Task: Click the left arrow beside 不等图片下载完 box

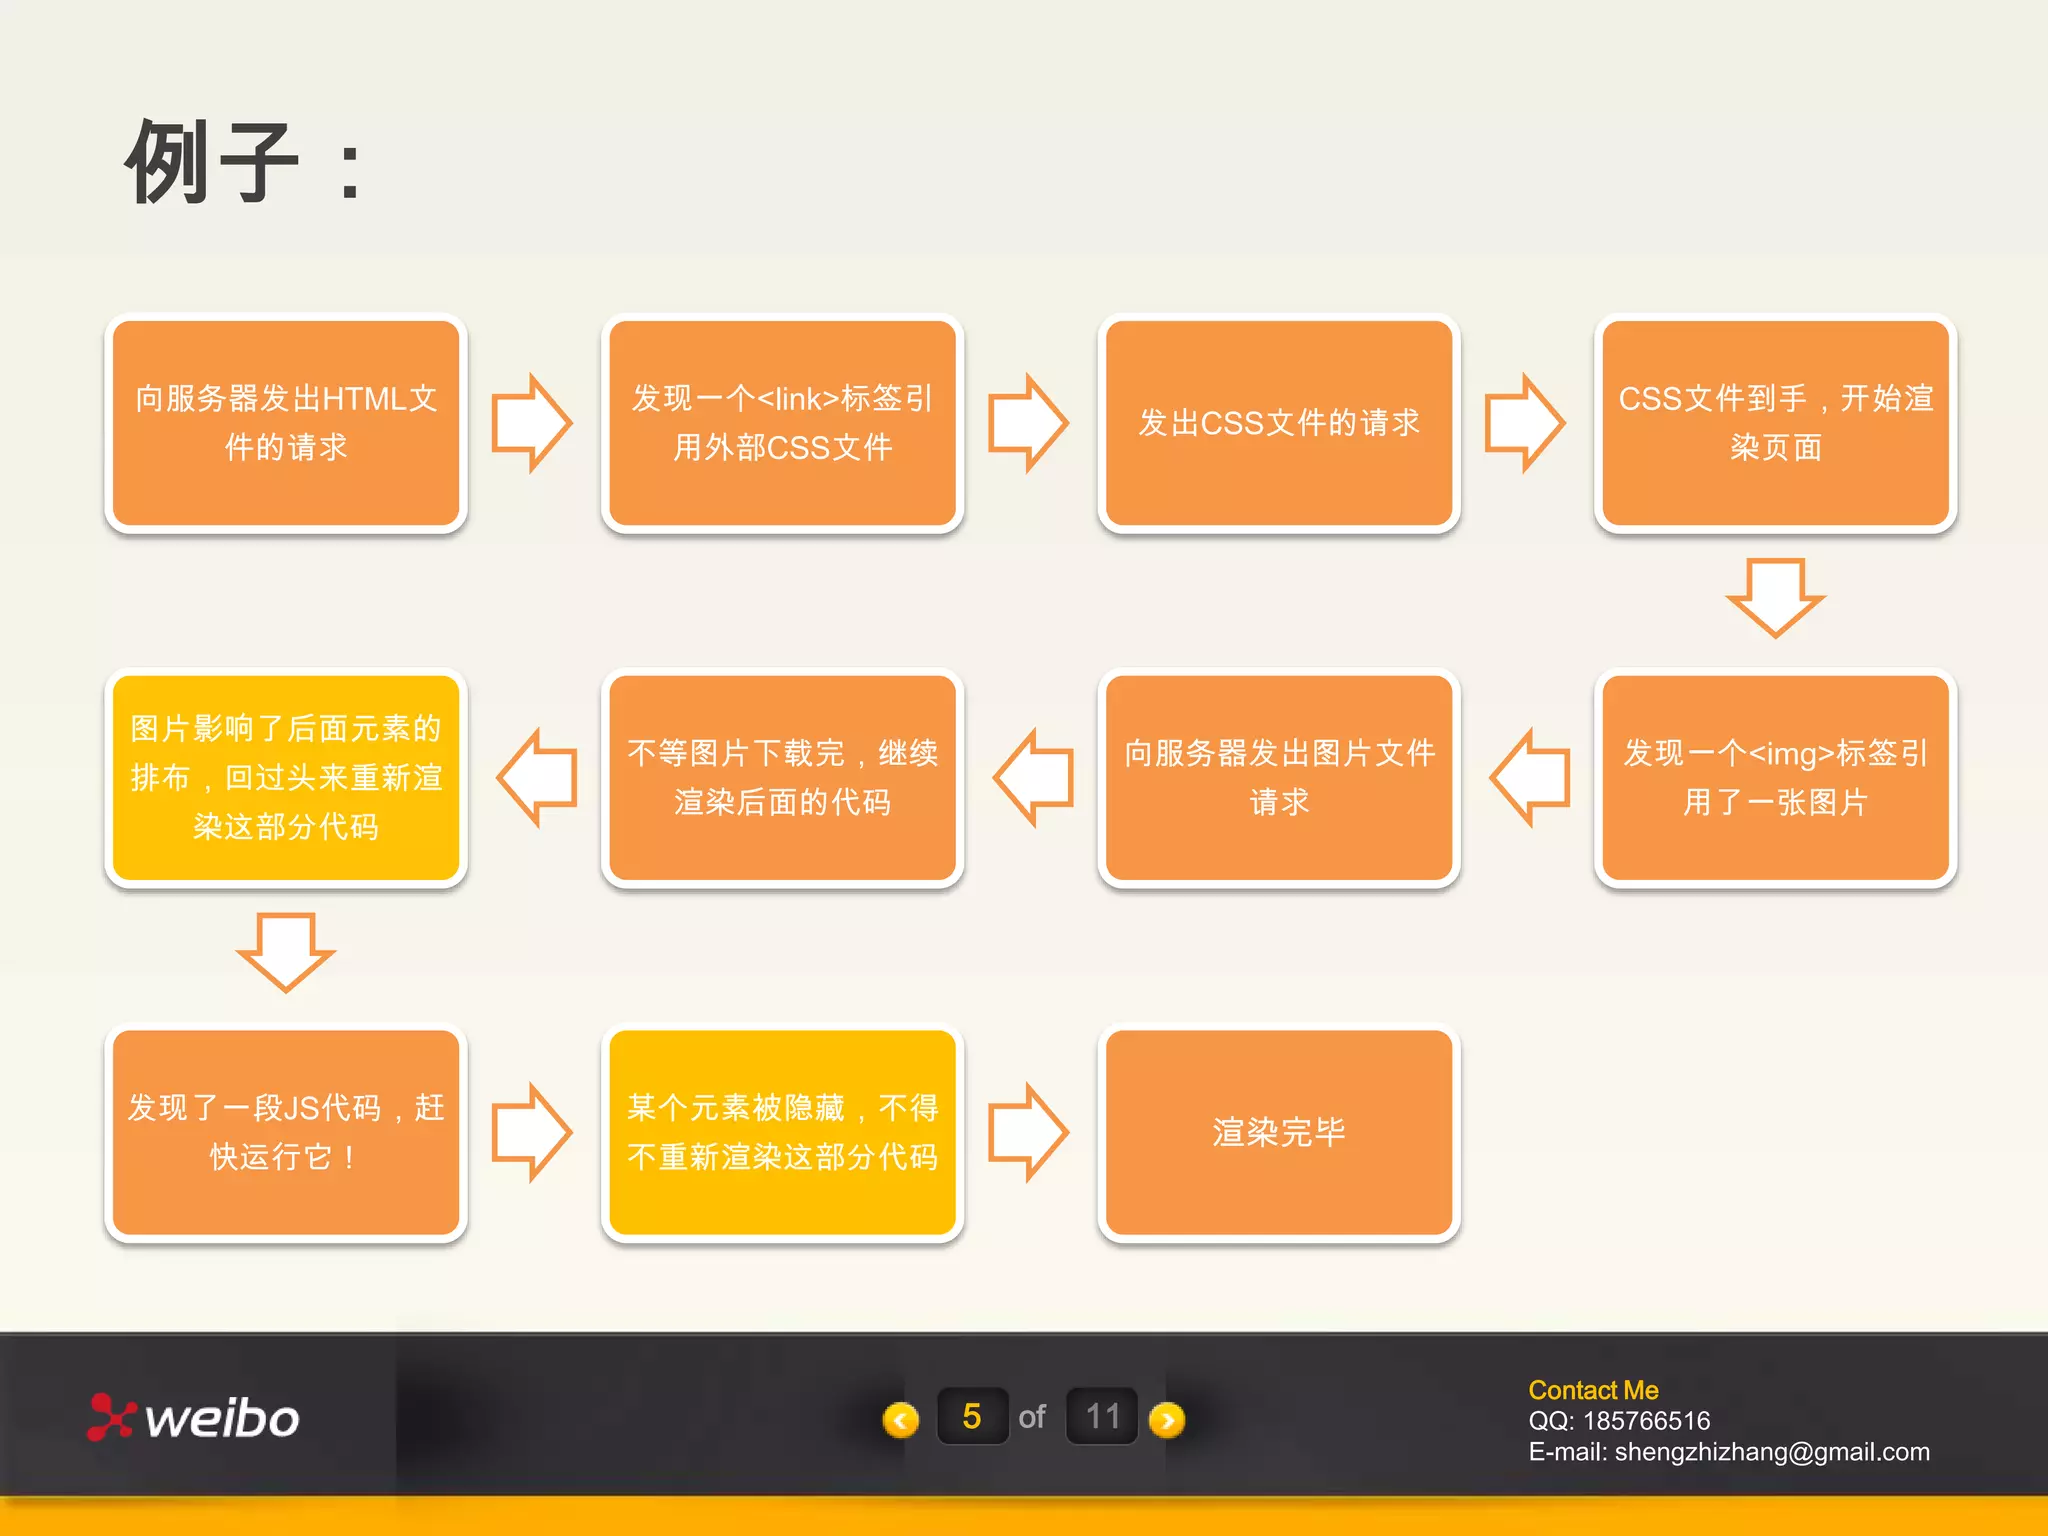Action: coord(537,778)
